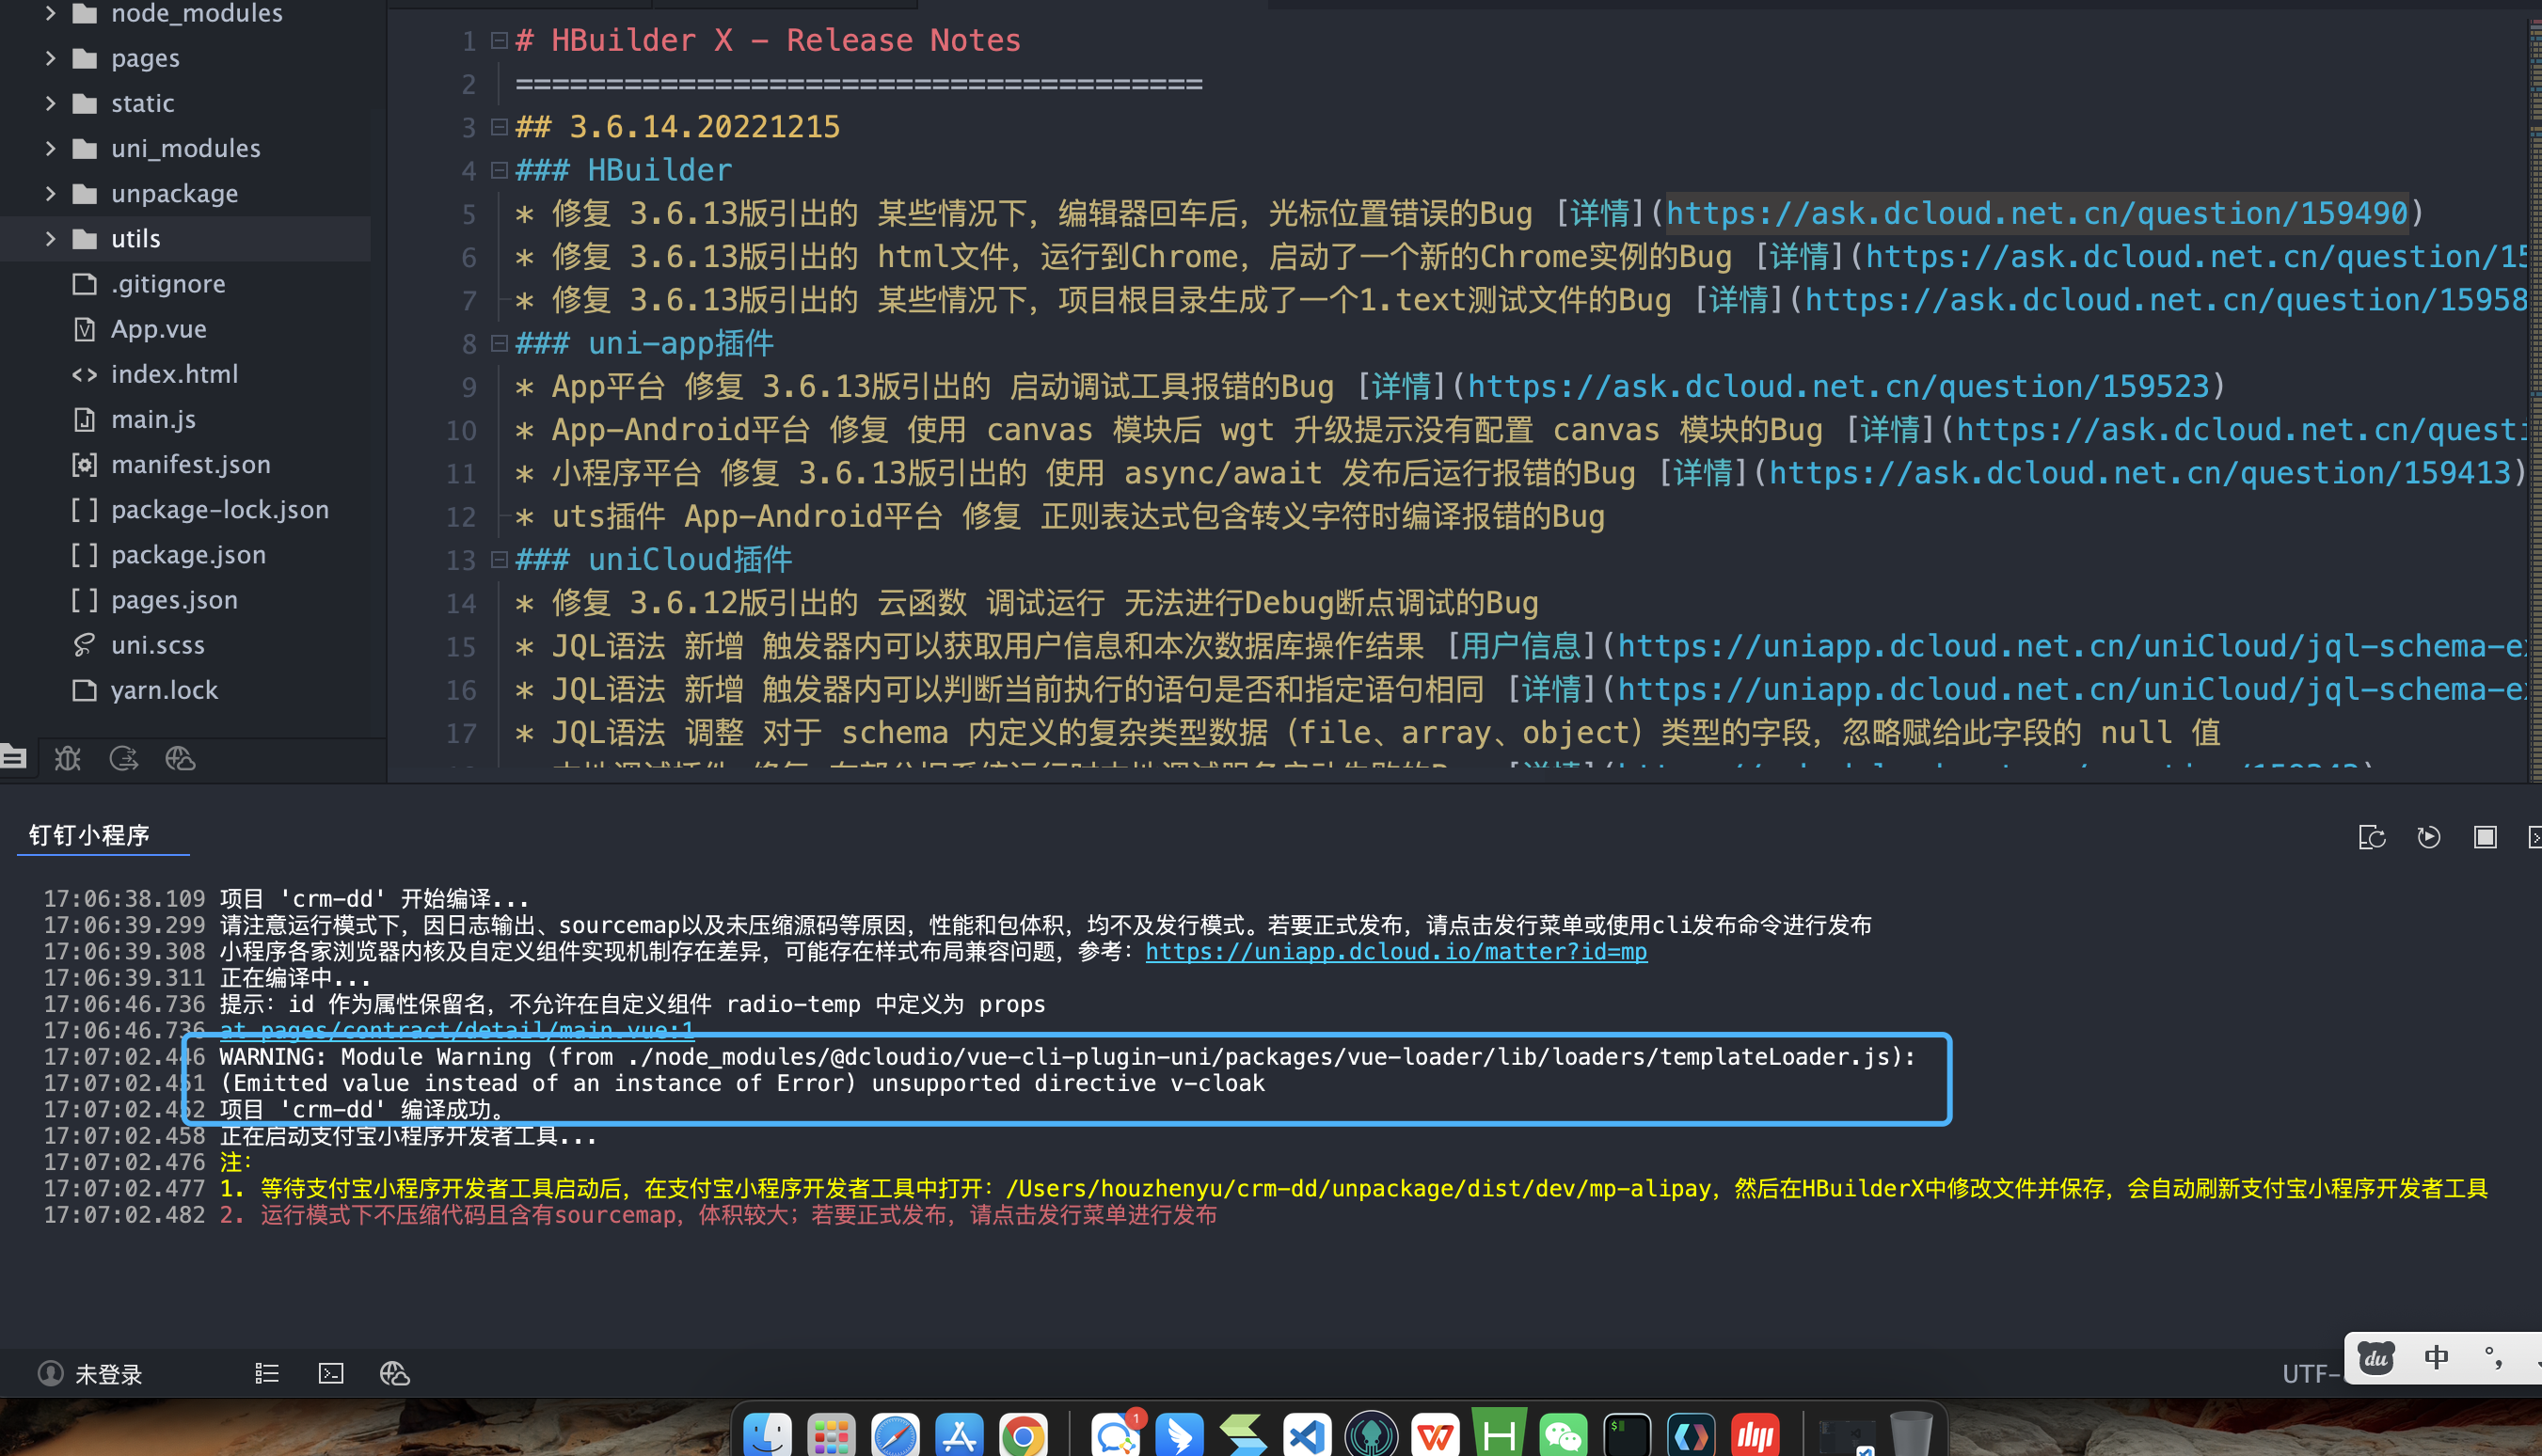Click the console refresh-window icon
The image size is (2542, 1456).
click(x=2371, y=837)
